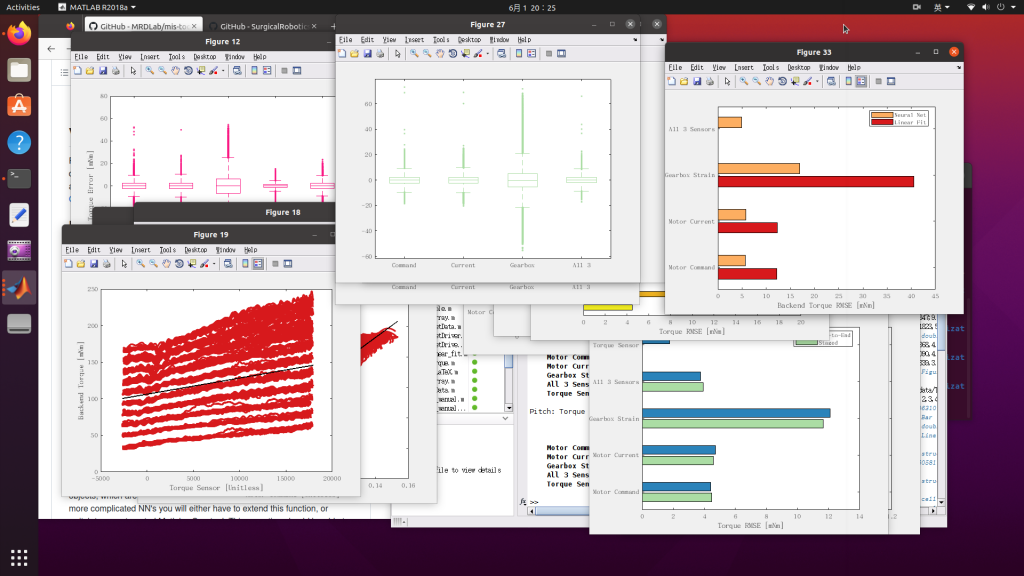Activate Rotate 3D tool in Figure 12

coord(188,71)
